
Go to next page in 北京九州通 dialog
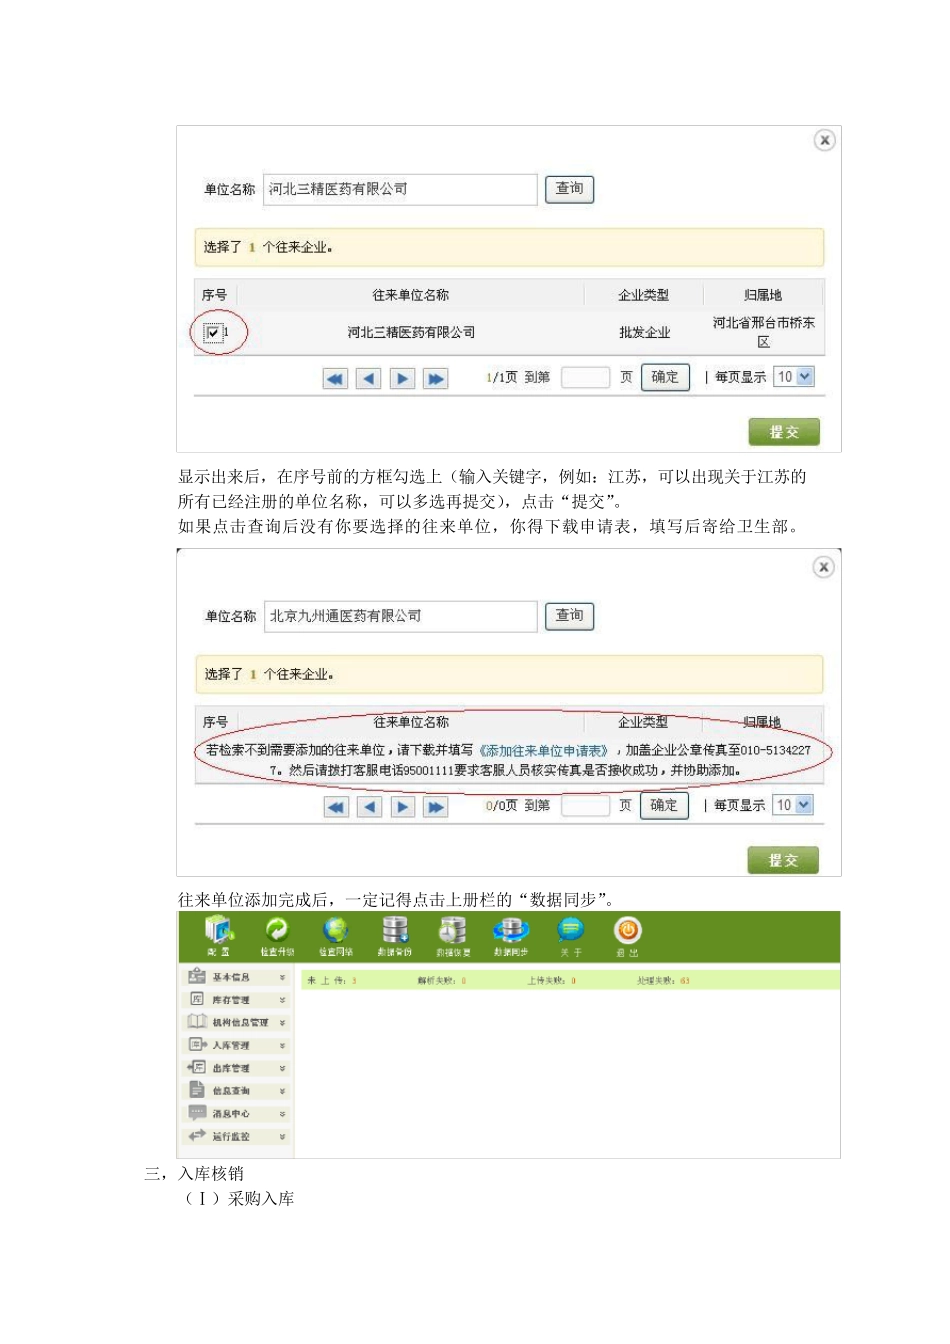coord(403,807)
